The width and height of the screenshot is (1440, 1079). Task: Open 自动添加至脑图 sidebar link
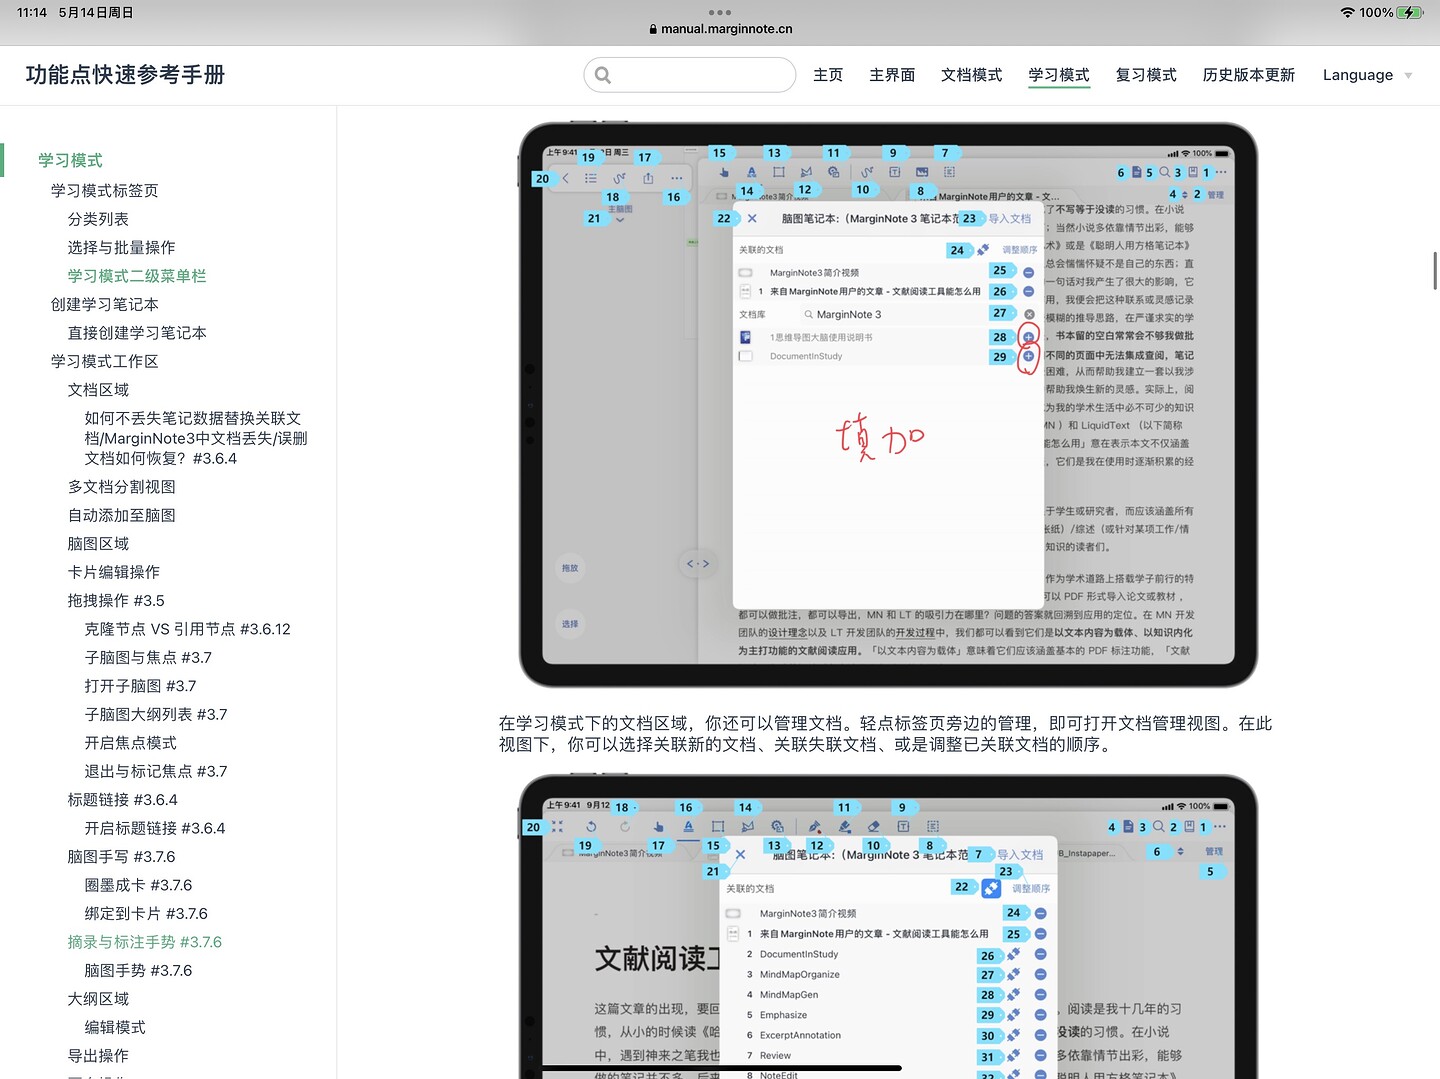[x=122, y=515]
